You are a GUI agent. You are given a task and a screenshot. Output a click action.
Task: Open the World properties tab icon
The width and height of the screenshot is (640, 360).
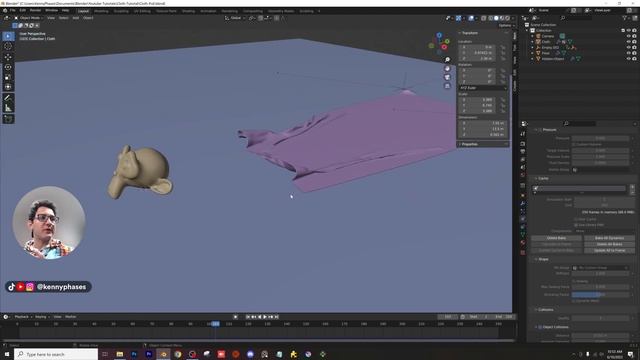(x=523, y=175)
